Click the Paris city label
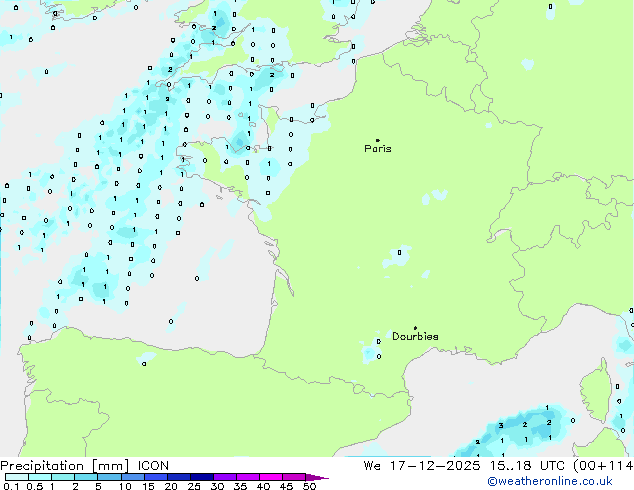This screenshot has height=490, width=634. click(378, 149)
